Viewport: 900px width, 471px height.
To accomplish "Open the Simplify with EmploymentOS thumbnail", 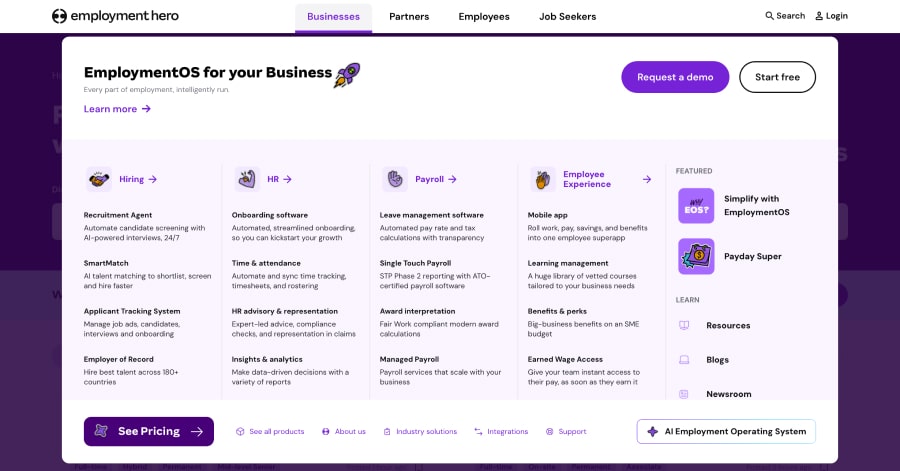I will [x=696, y=205].
